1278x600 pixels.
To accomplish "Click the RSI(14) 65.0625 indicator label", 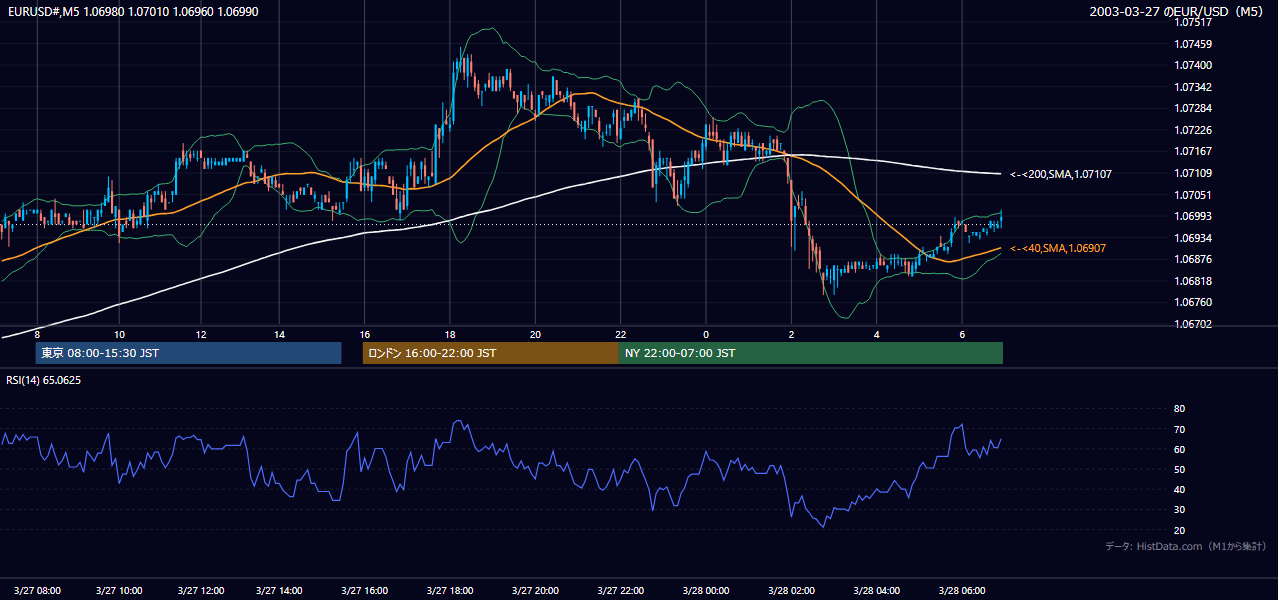I will 44,380.
